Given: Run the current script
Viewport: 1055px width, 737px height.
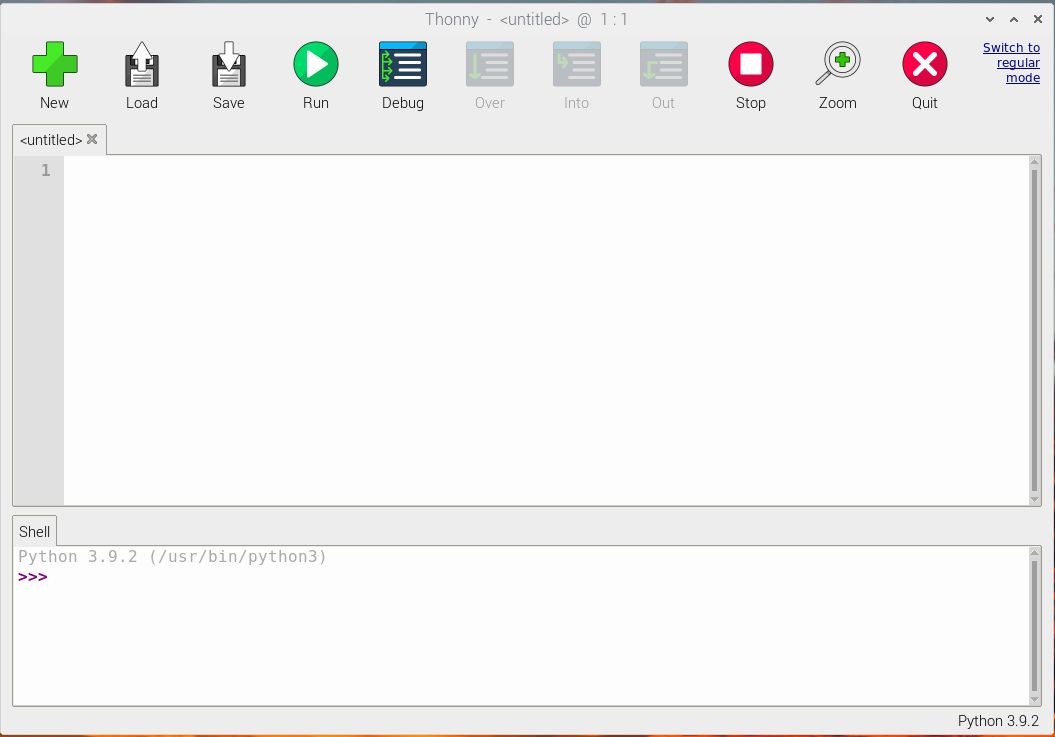Looking at the screenshot, I should click(316, 65).
